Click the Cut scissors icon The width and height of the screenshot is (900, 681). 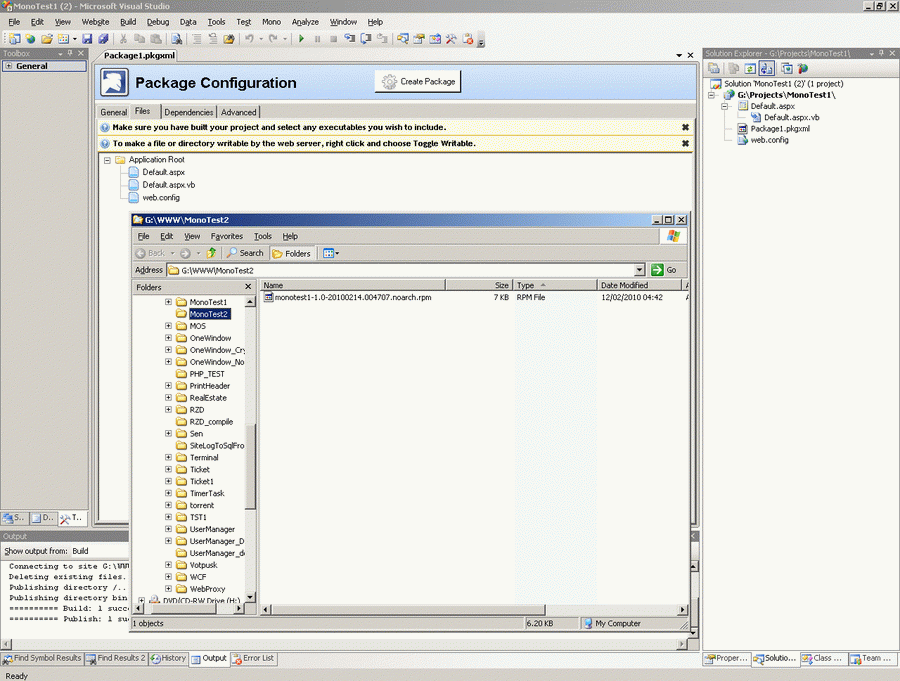(123, 38)
